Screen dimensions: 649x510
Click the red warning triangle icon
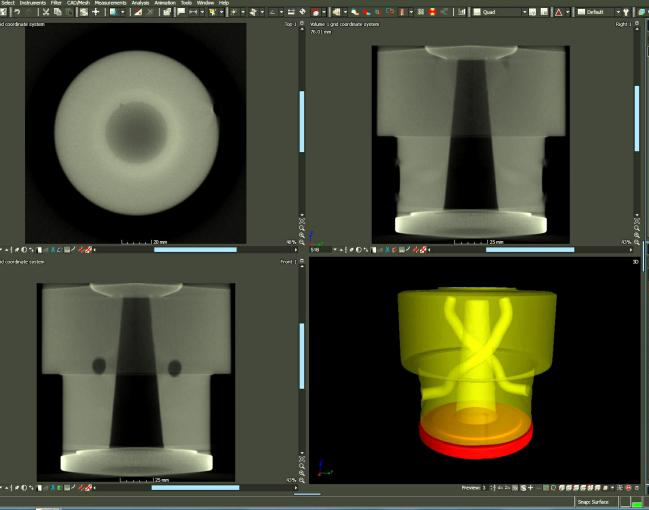coord(557,12)
